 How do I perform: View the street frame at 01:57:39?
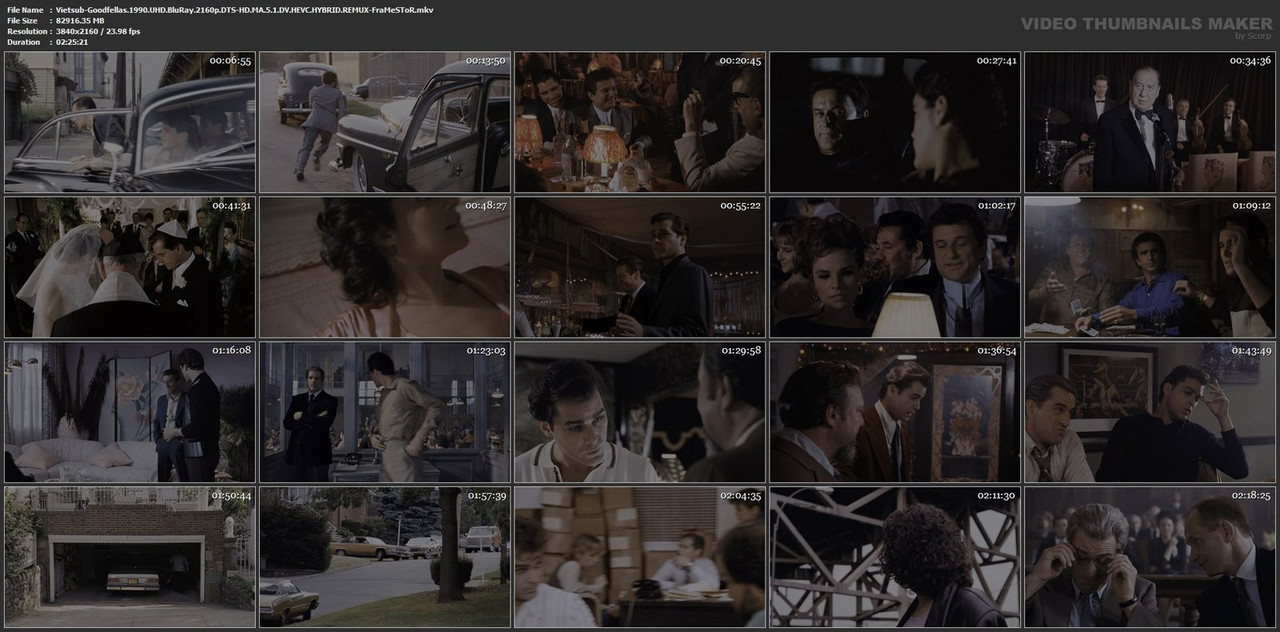(385, 557)
